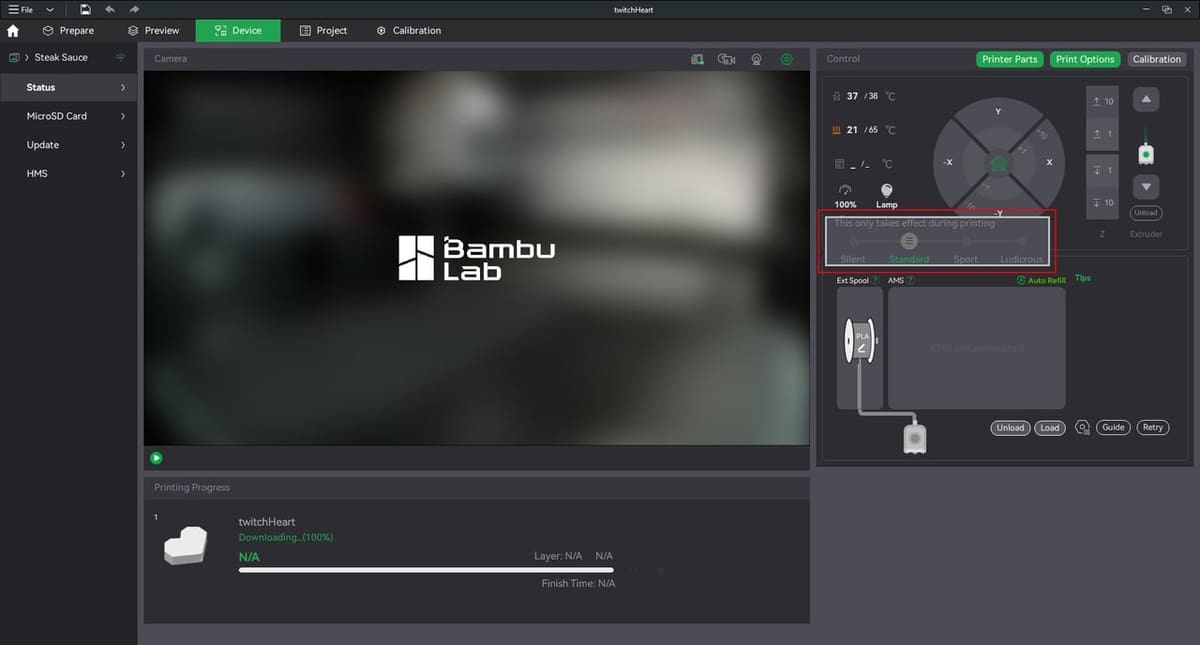Click the extruder up arrow button
1200x645 pixels.
click(1146, 99)
